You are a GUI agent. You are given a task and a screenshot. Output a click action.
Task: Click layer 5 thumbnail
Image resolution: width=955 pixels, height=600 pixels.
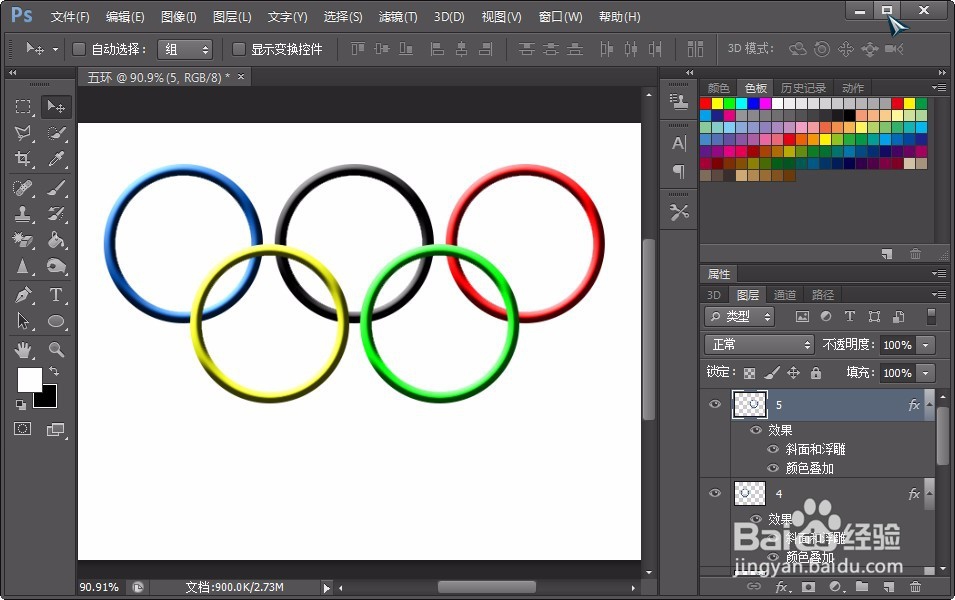pyautogui.click(x=750, y=404)
